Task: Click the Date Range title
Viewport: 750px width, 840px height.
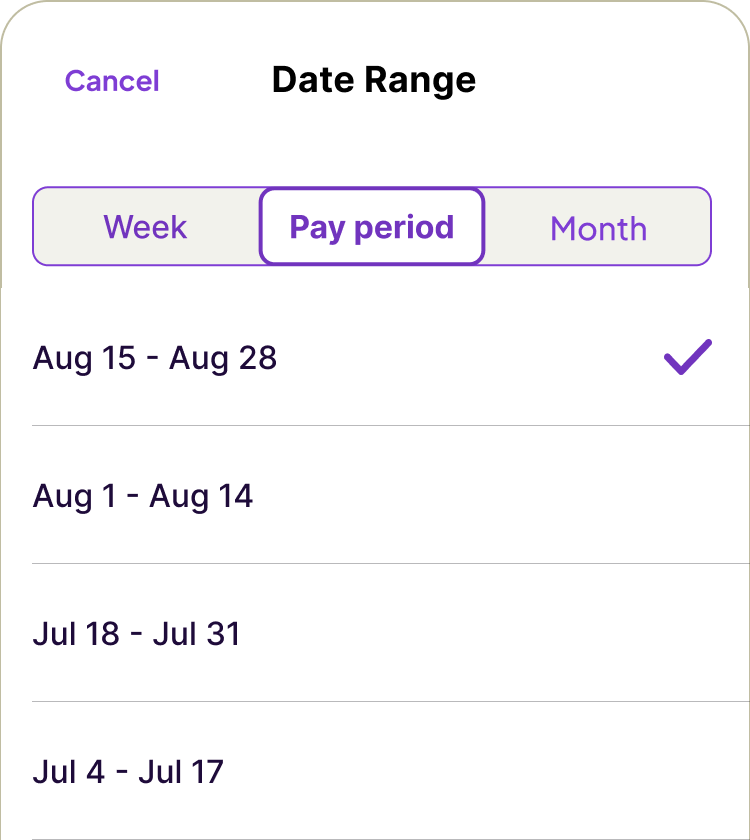Action: tap(374, 80)
